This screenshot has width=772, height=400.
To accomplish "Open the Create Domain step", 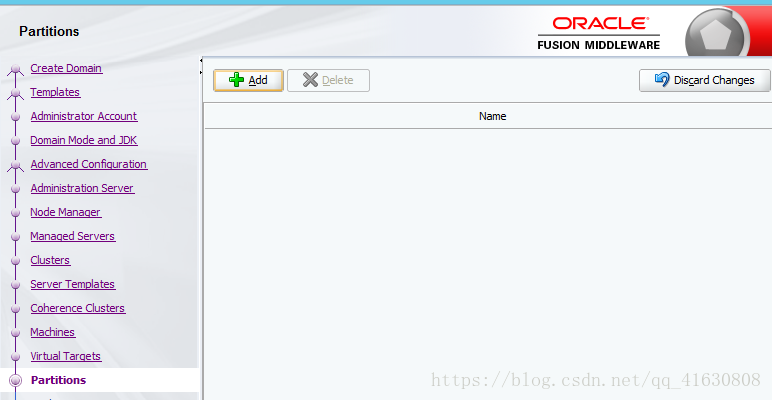I will tap(66, 68).
